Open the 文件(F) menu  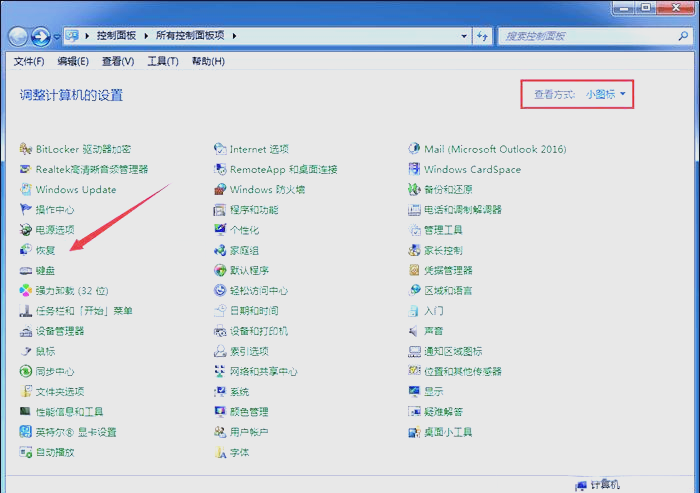[x=29, y=62]
